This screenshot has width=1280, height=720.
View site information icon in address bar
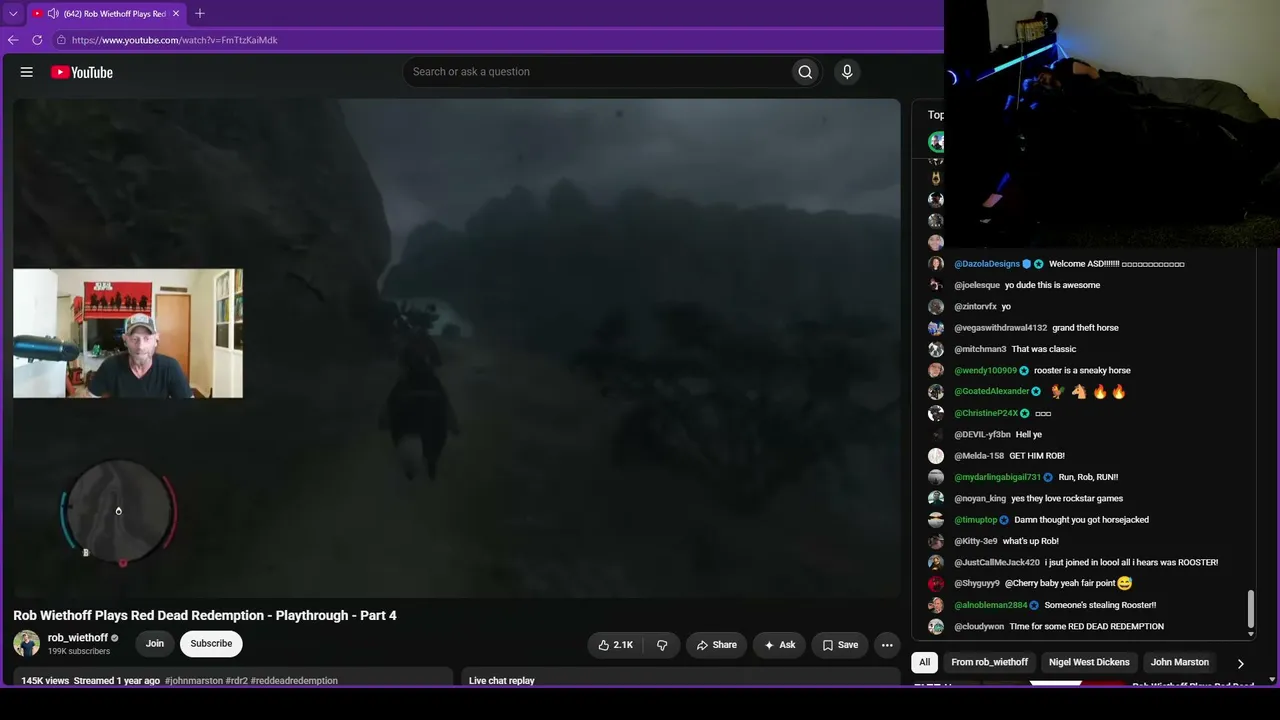(x=61, y=40)
